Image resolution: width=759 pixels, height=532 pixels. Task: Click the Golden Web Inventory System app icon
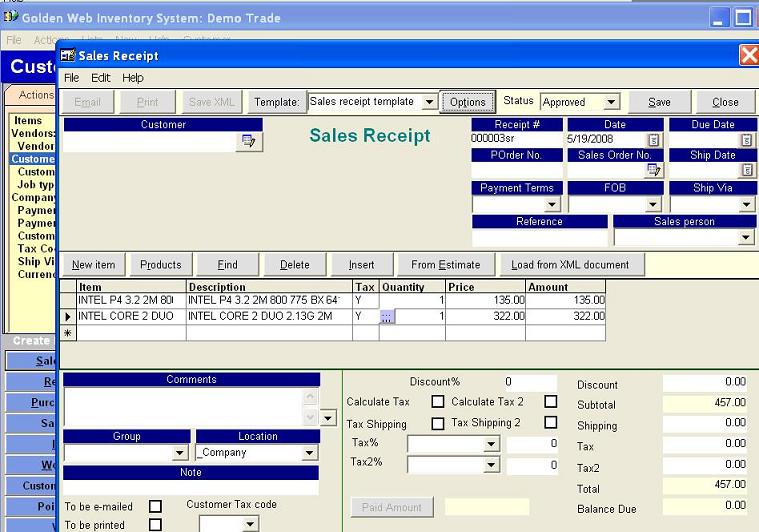tap(11, 17)
